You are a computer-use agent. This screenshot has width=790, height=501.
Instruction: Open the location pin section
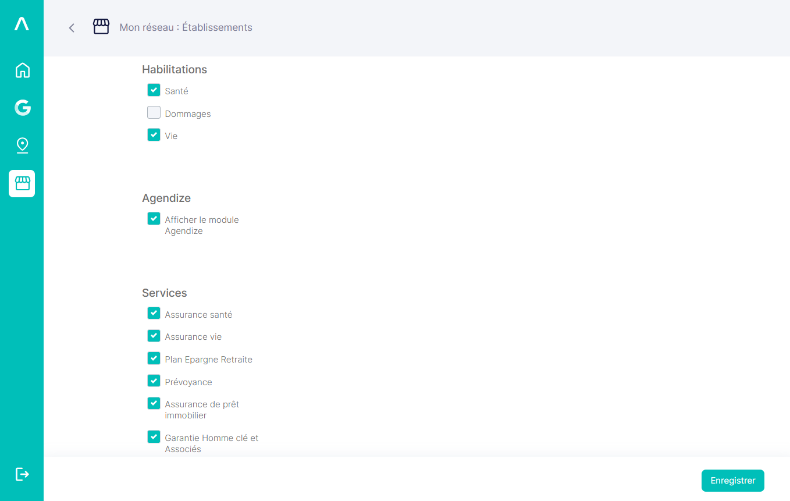[22, 145]
